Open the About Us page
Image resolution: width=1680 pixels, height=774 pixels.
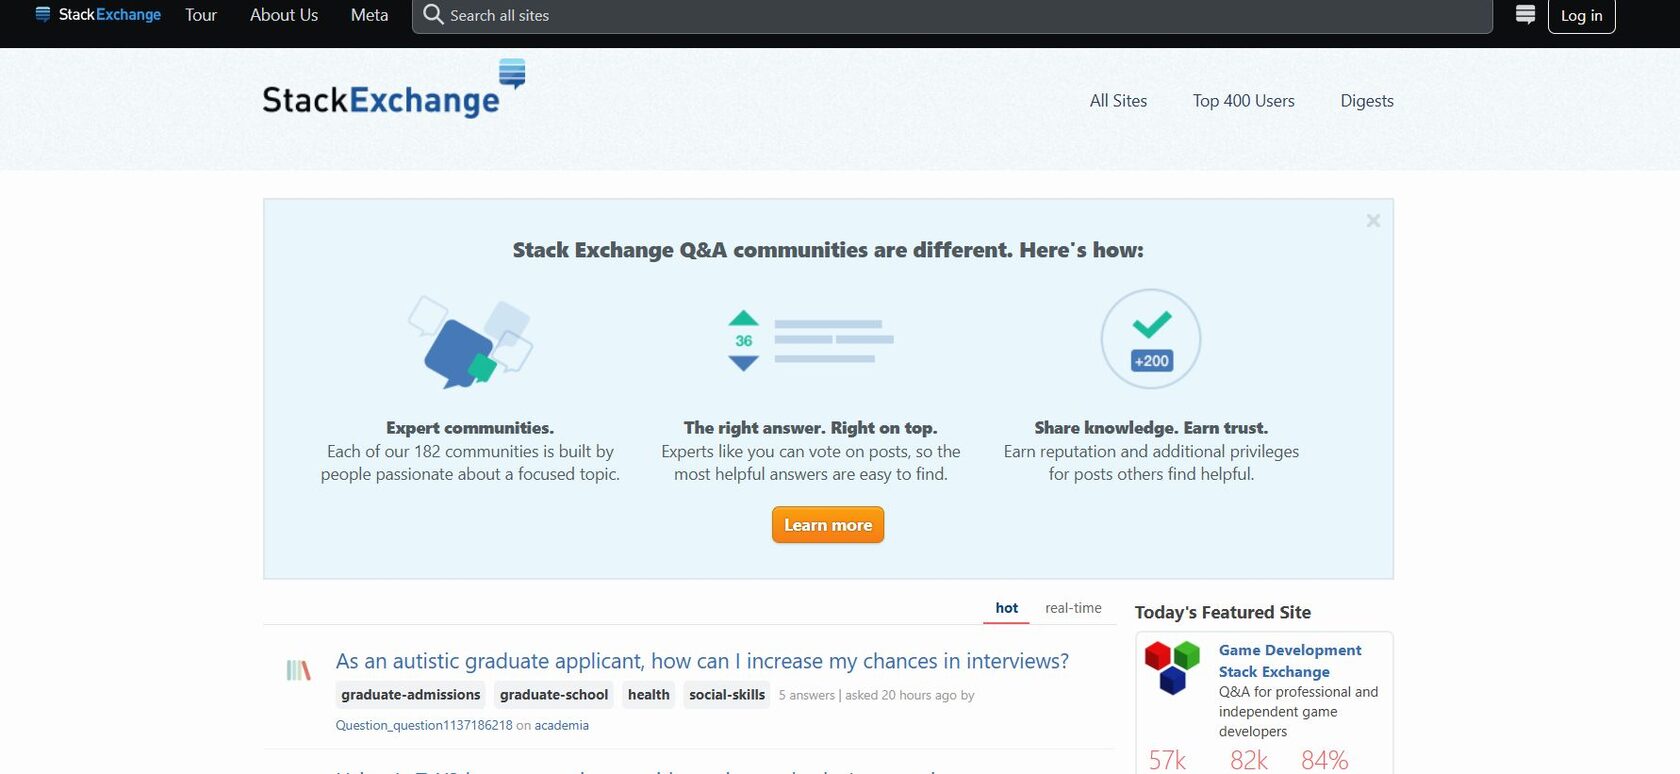click(x=284, y=15)
